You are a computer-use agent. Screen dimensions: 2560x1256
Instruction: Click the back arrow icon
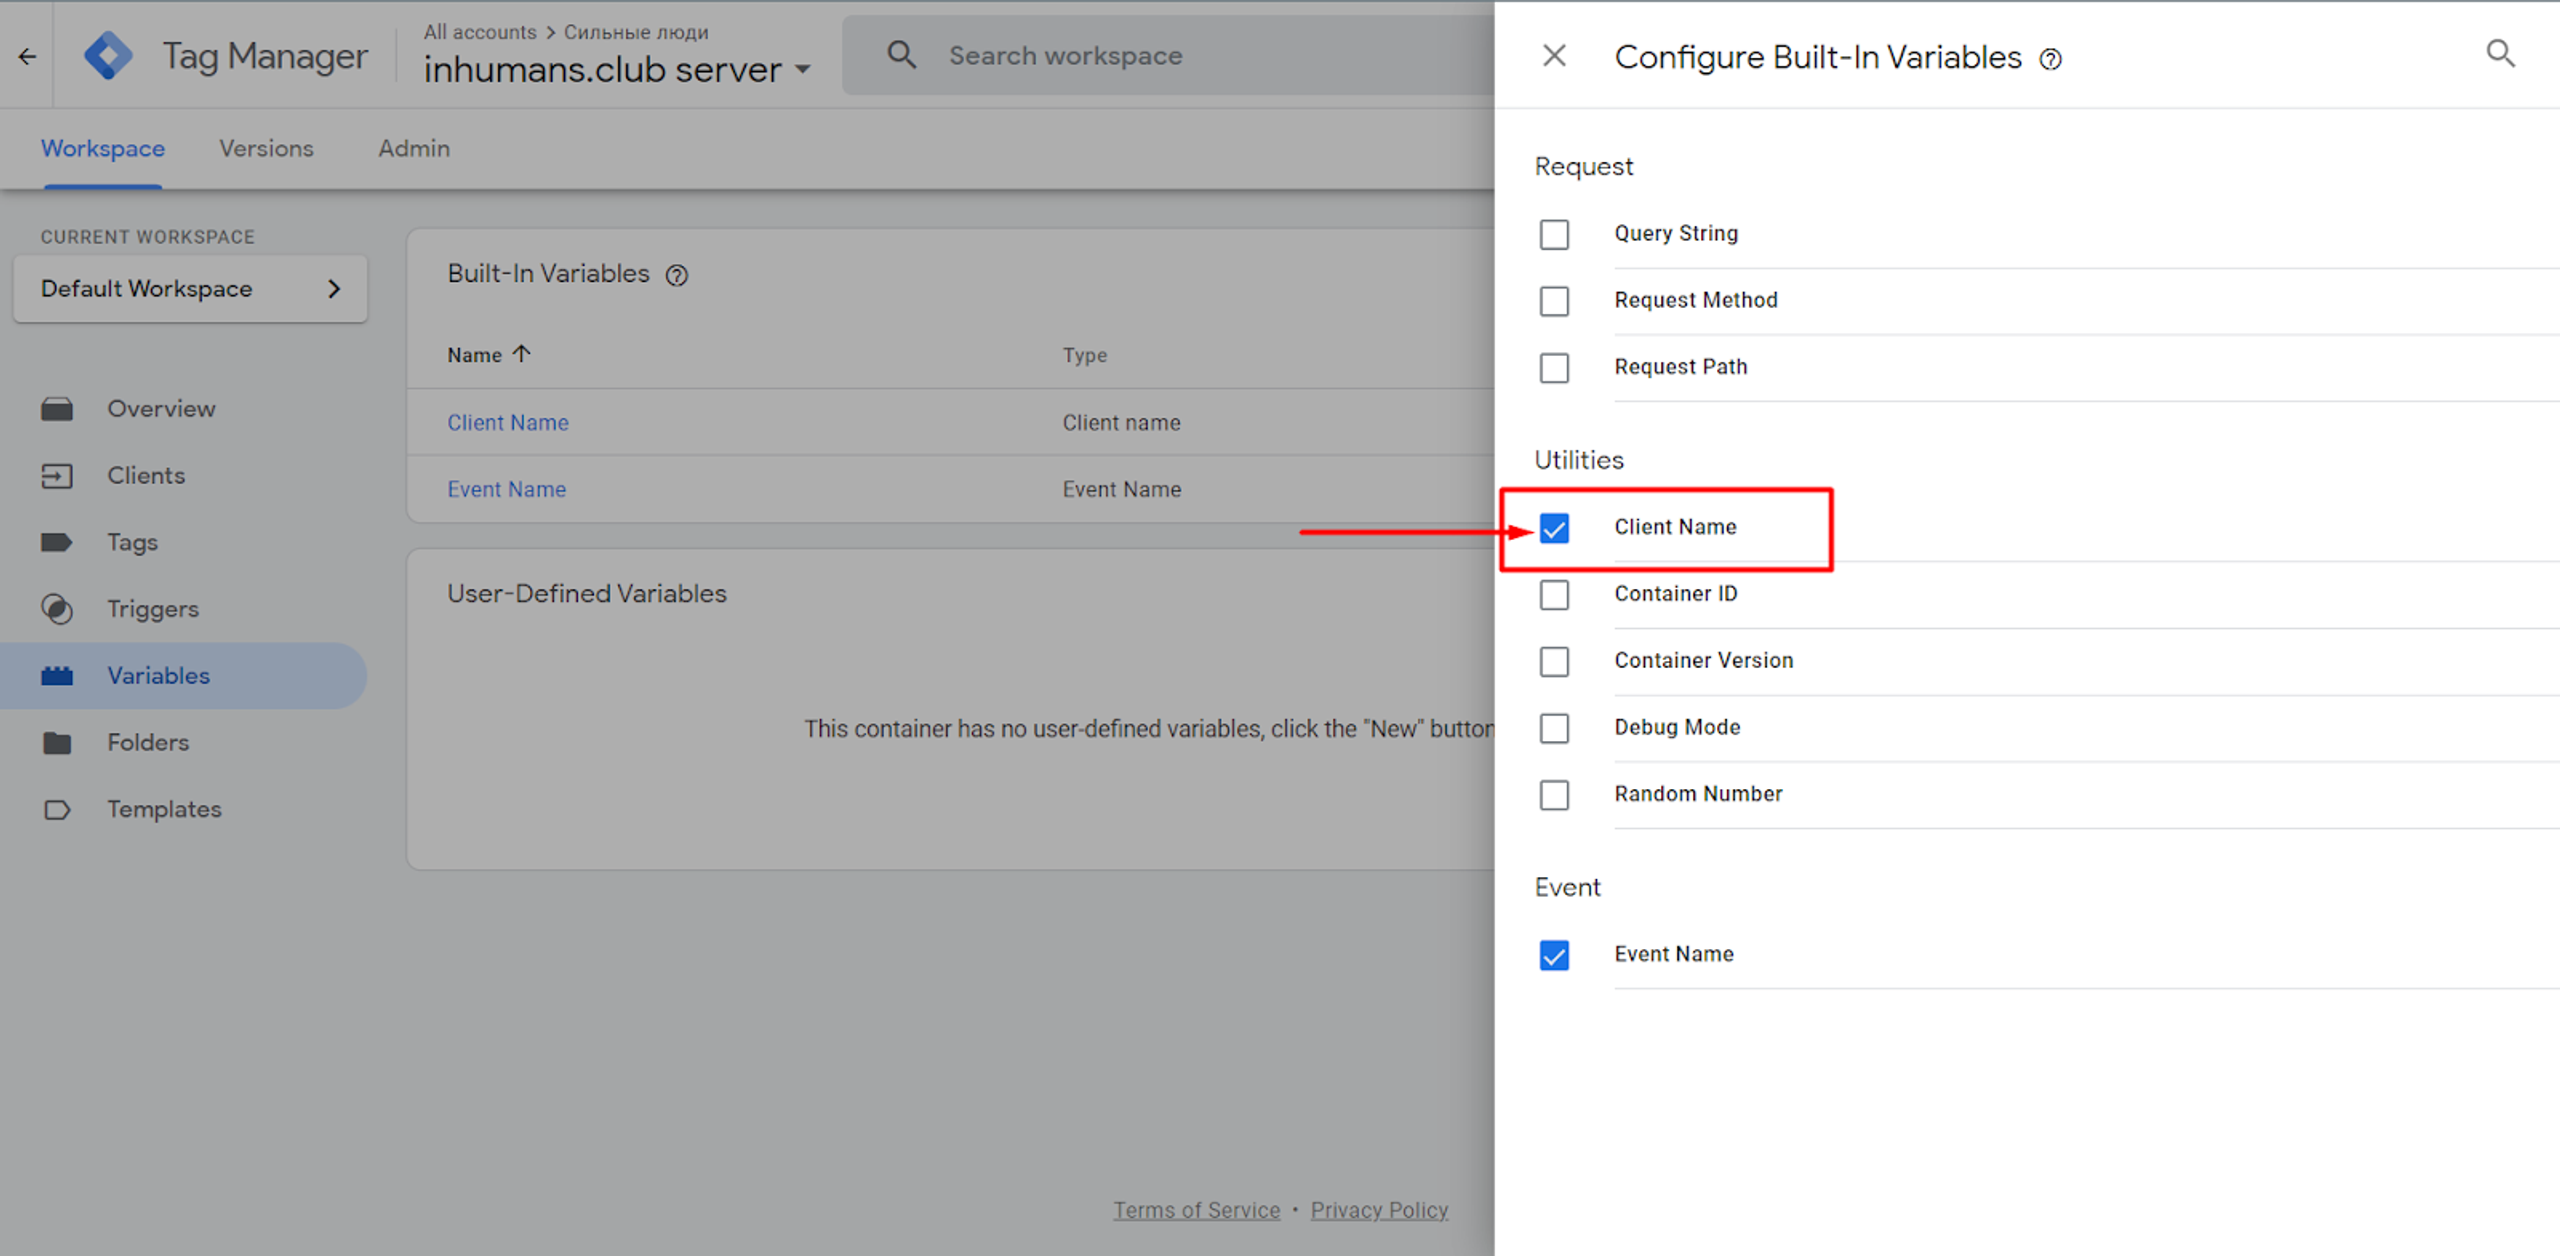coord(27,56)
